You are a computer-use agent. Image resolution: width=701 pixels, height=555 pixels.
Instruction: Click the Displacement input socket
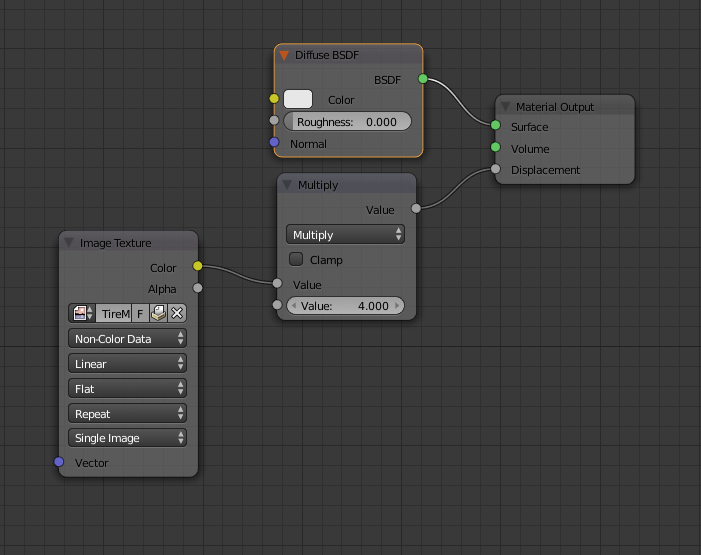point(495,169)
